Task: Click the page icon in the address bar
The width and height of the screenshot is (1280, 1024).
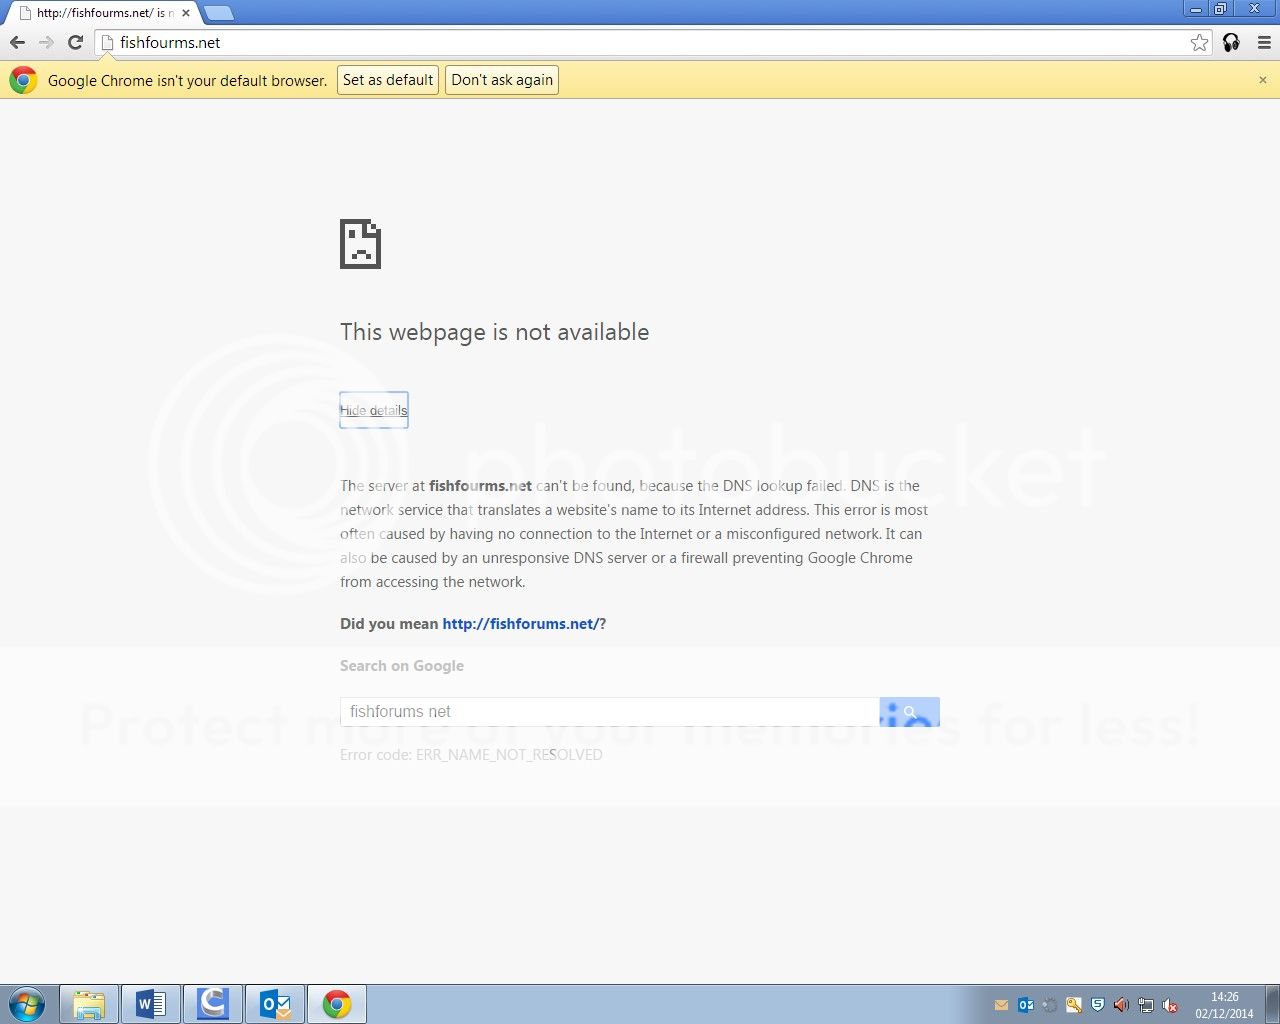Action: point(108,42)
